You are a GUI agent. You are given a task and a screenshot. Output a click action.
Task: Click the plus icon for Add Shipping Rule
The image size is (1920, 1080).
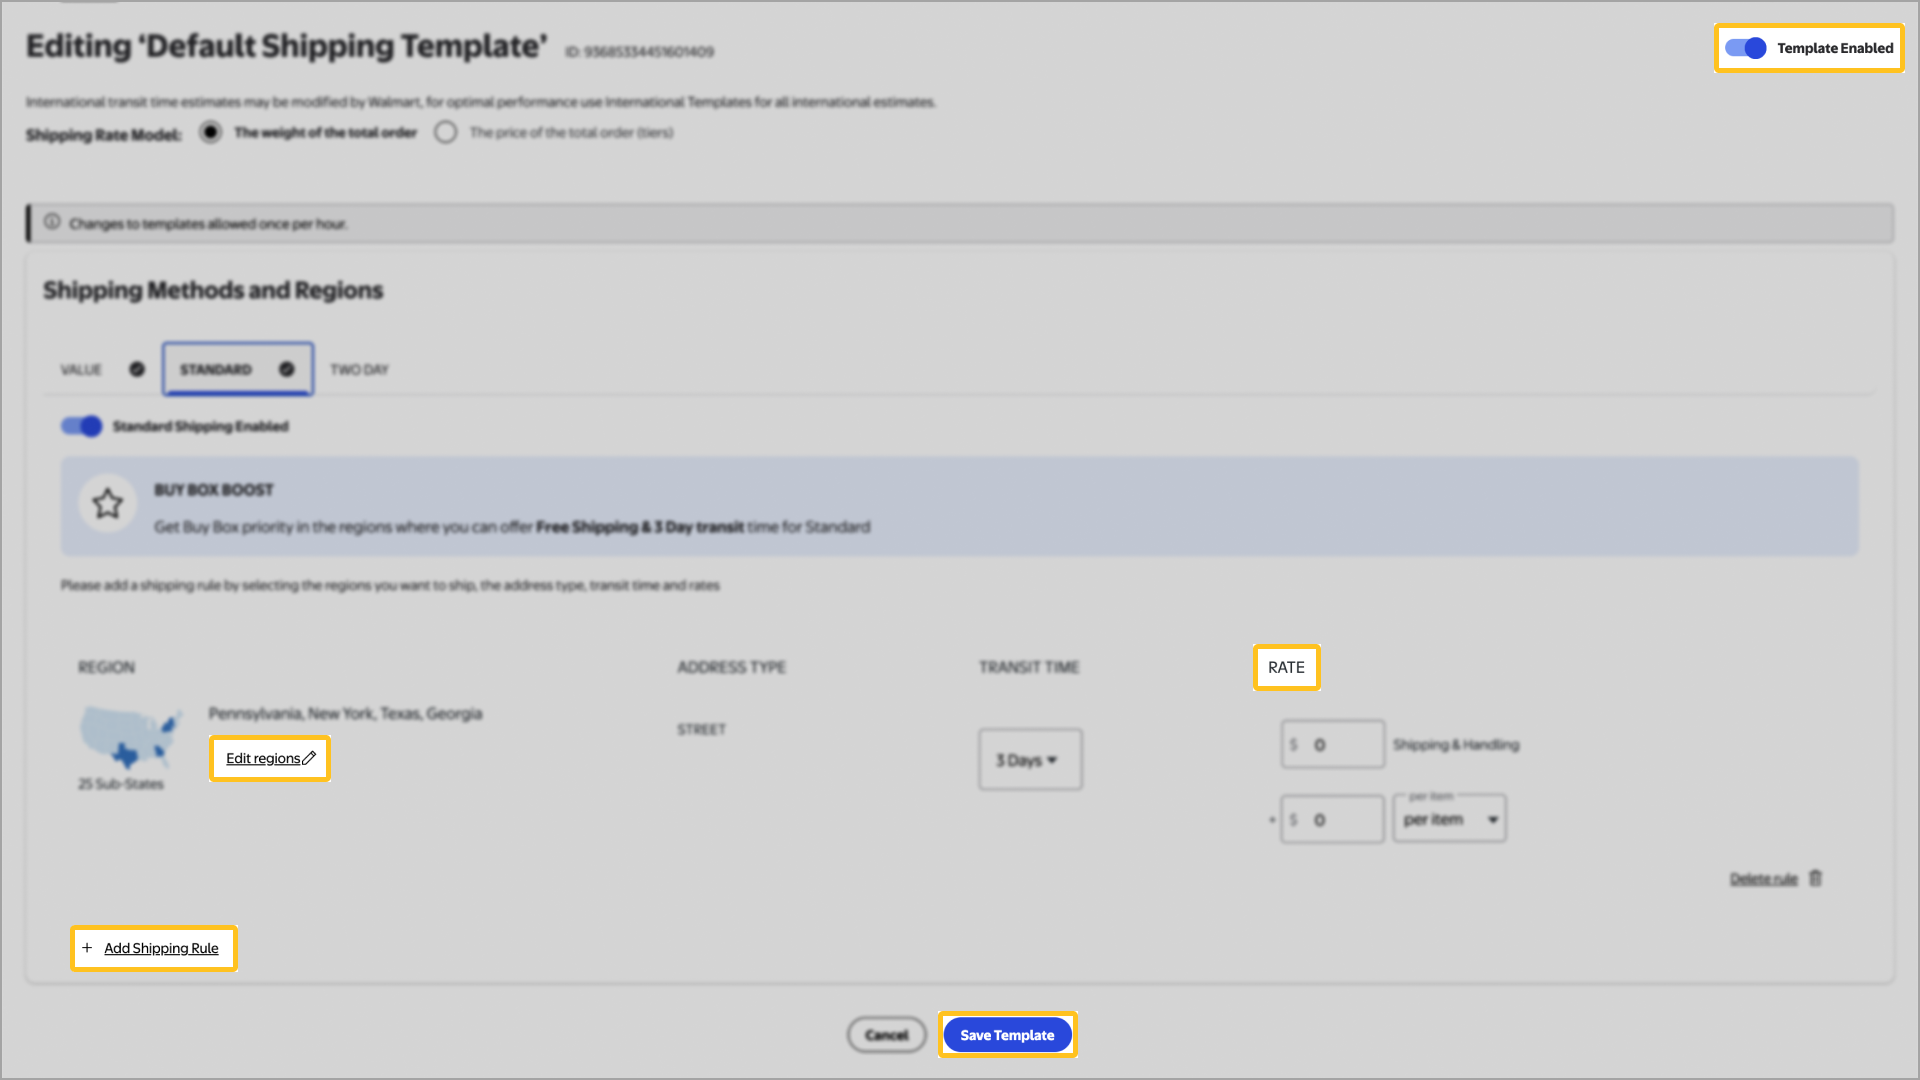tap(87, 948)
